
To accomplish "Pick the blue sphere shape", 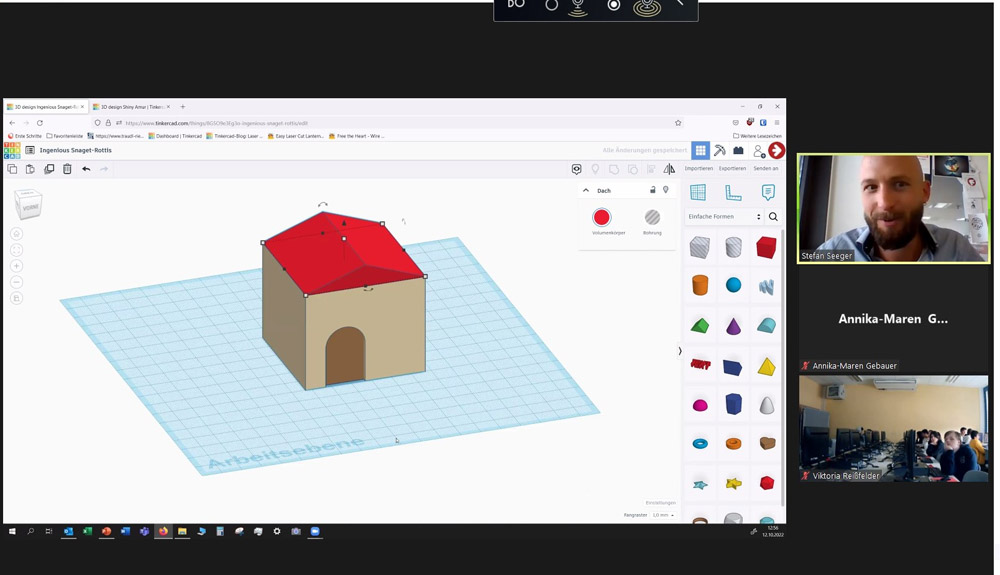I will 733,285.
